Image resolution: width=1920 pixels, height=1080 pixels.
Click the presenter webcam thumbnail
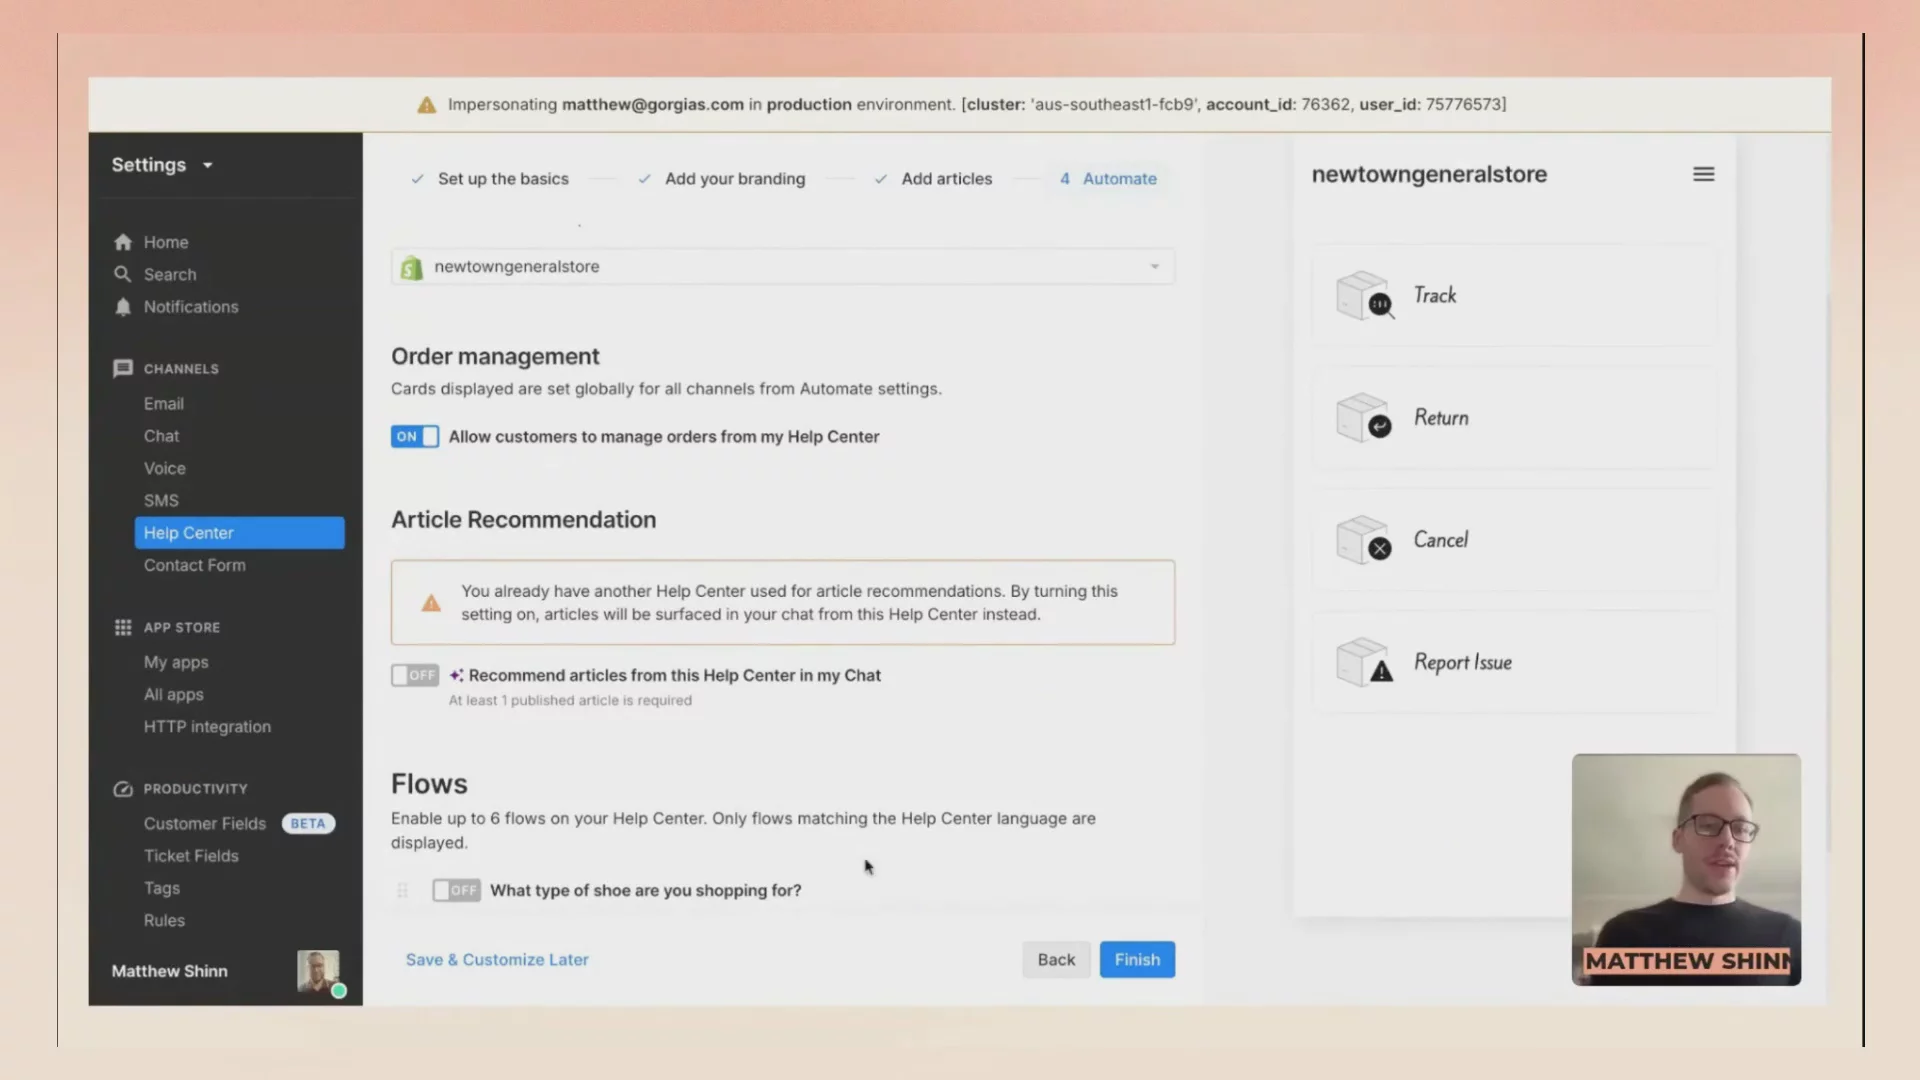1686,869
